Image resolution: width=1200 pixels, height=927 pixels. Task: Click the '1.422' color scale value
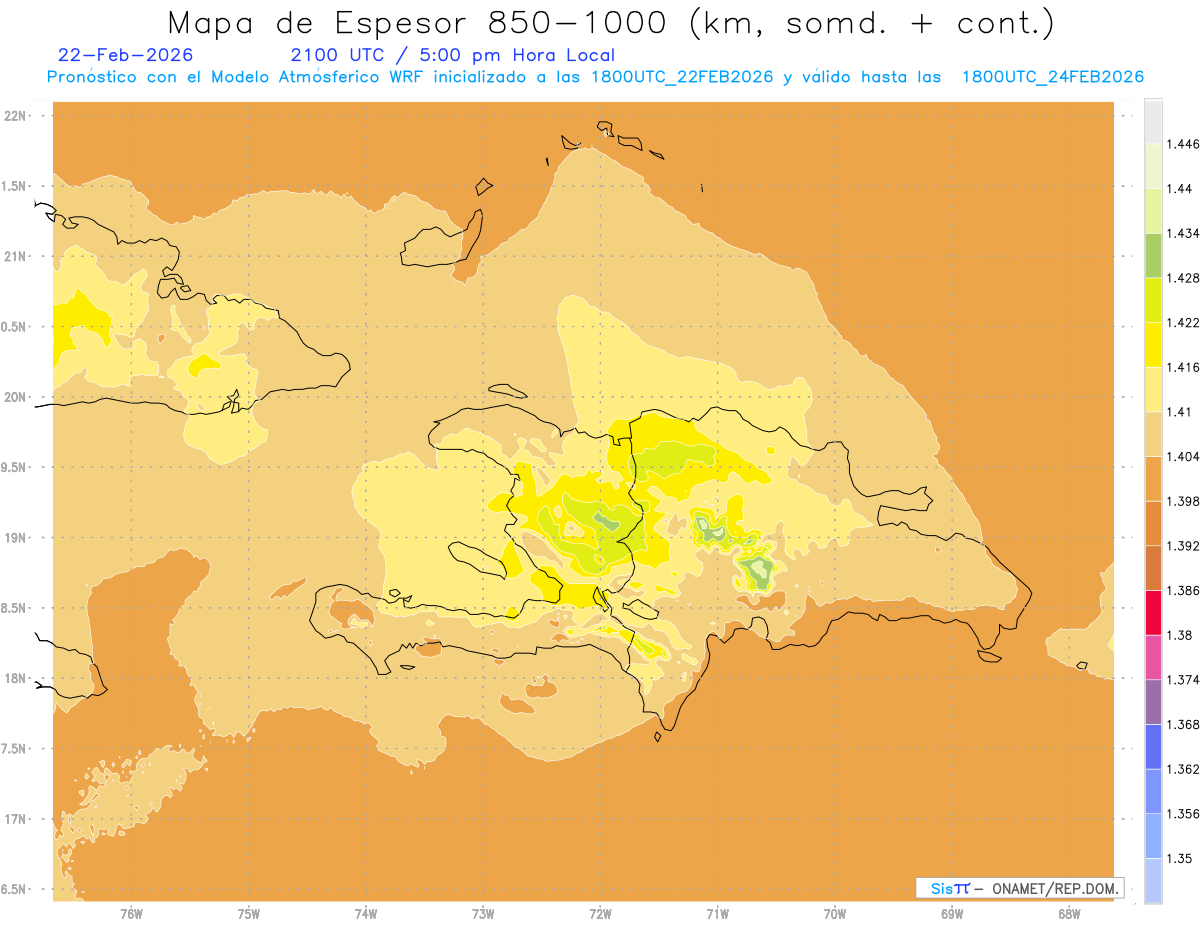(1185, 323)
